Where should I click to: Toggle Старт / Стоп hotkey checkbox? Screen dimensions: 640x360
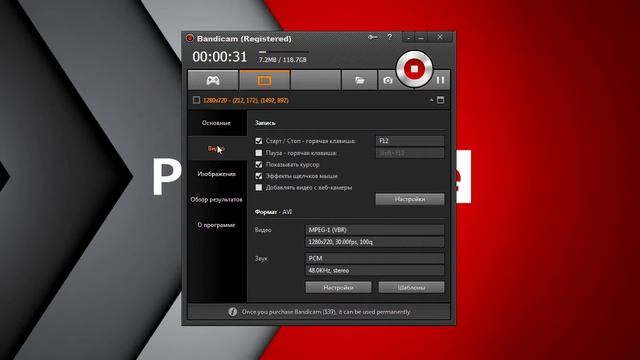259,141
